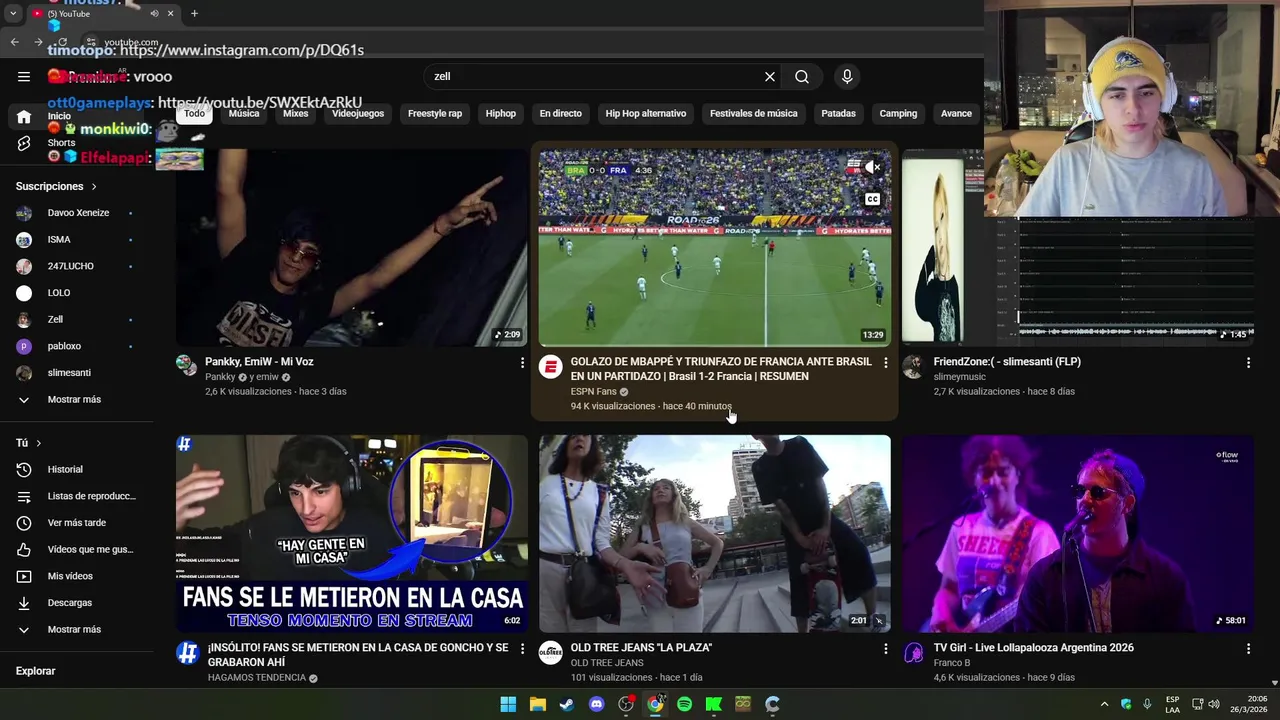Open Spotify from the taskbar
Screen dimensions: 1280x720
tap(685, 704)
